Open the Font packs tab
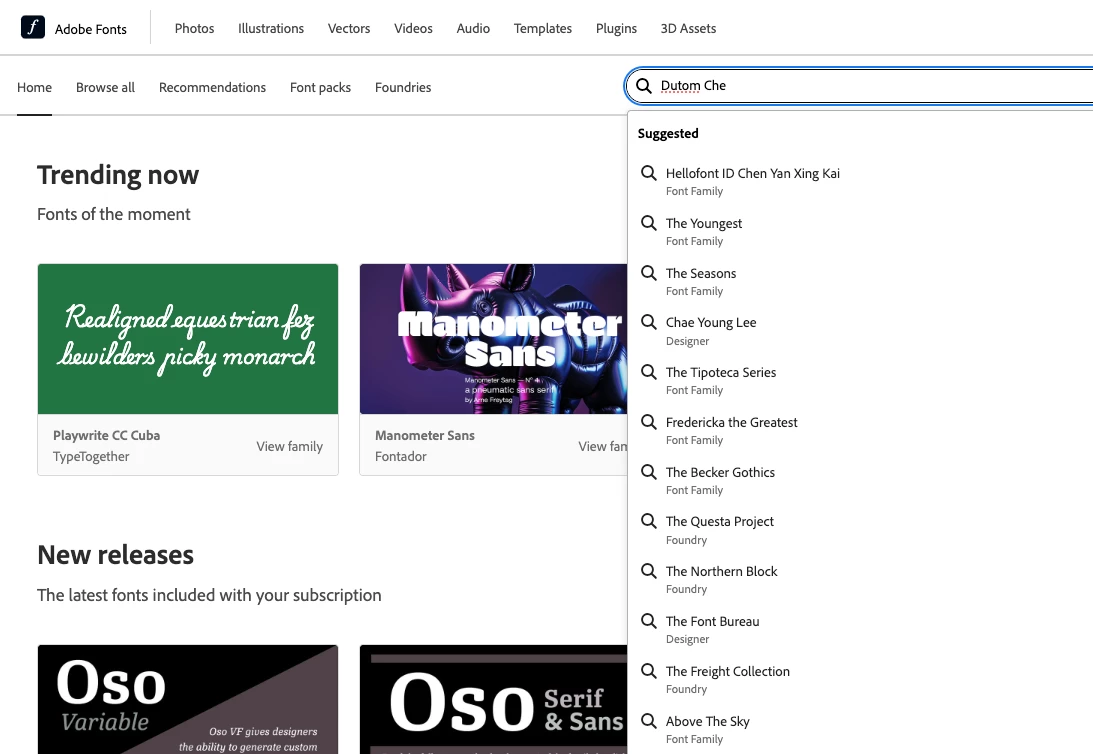The image size is (1093, 754). pyautogui.click(x=321, y=88)
